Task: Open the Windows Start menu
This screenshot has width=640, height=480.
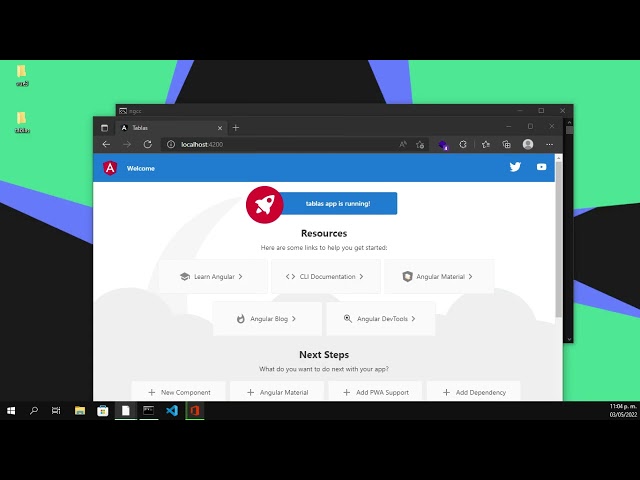Action: click(11, 411)
